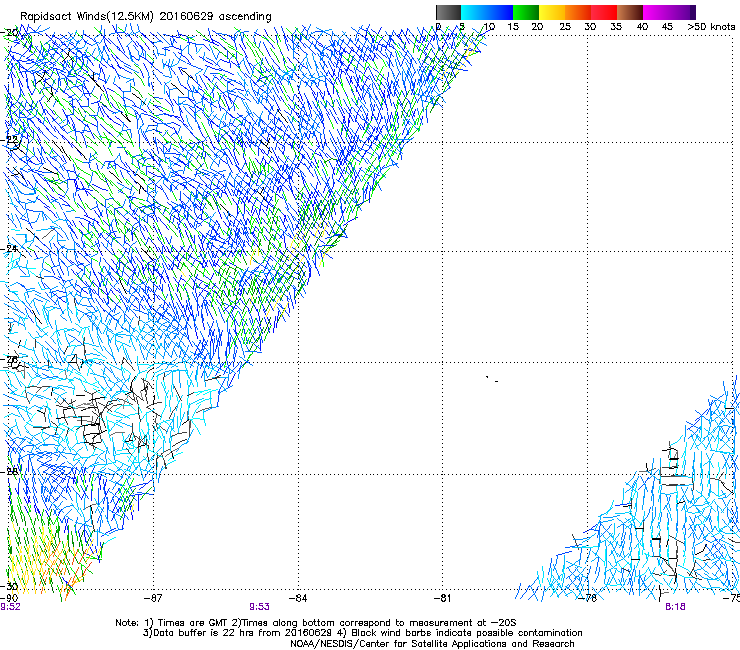Click the purple '9:53' time label
740x650 pixels.
(x=260, y=607)
